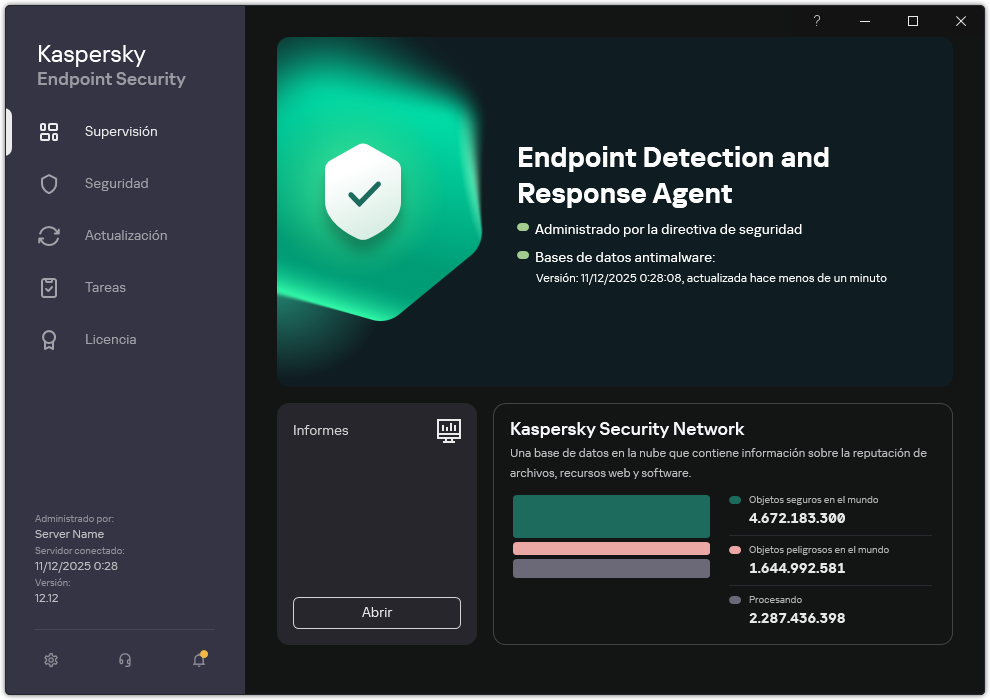Screen dimensions: 990x700
Task: Click the Informes monitor chart icon
Action: click(449, 430)
